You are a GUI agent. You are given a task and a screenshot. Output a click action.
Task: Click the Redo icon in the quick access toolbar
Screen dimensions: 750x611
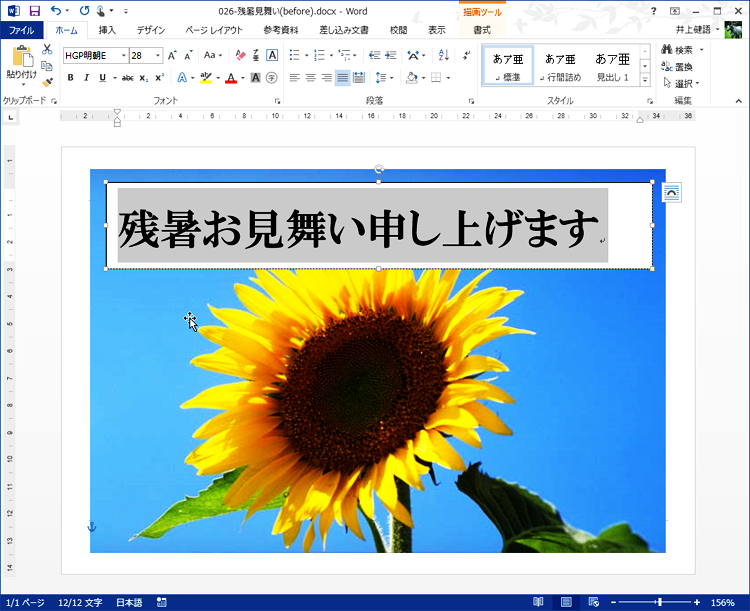85,11
